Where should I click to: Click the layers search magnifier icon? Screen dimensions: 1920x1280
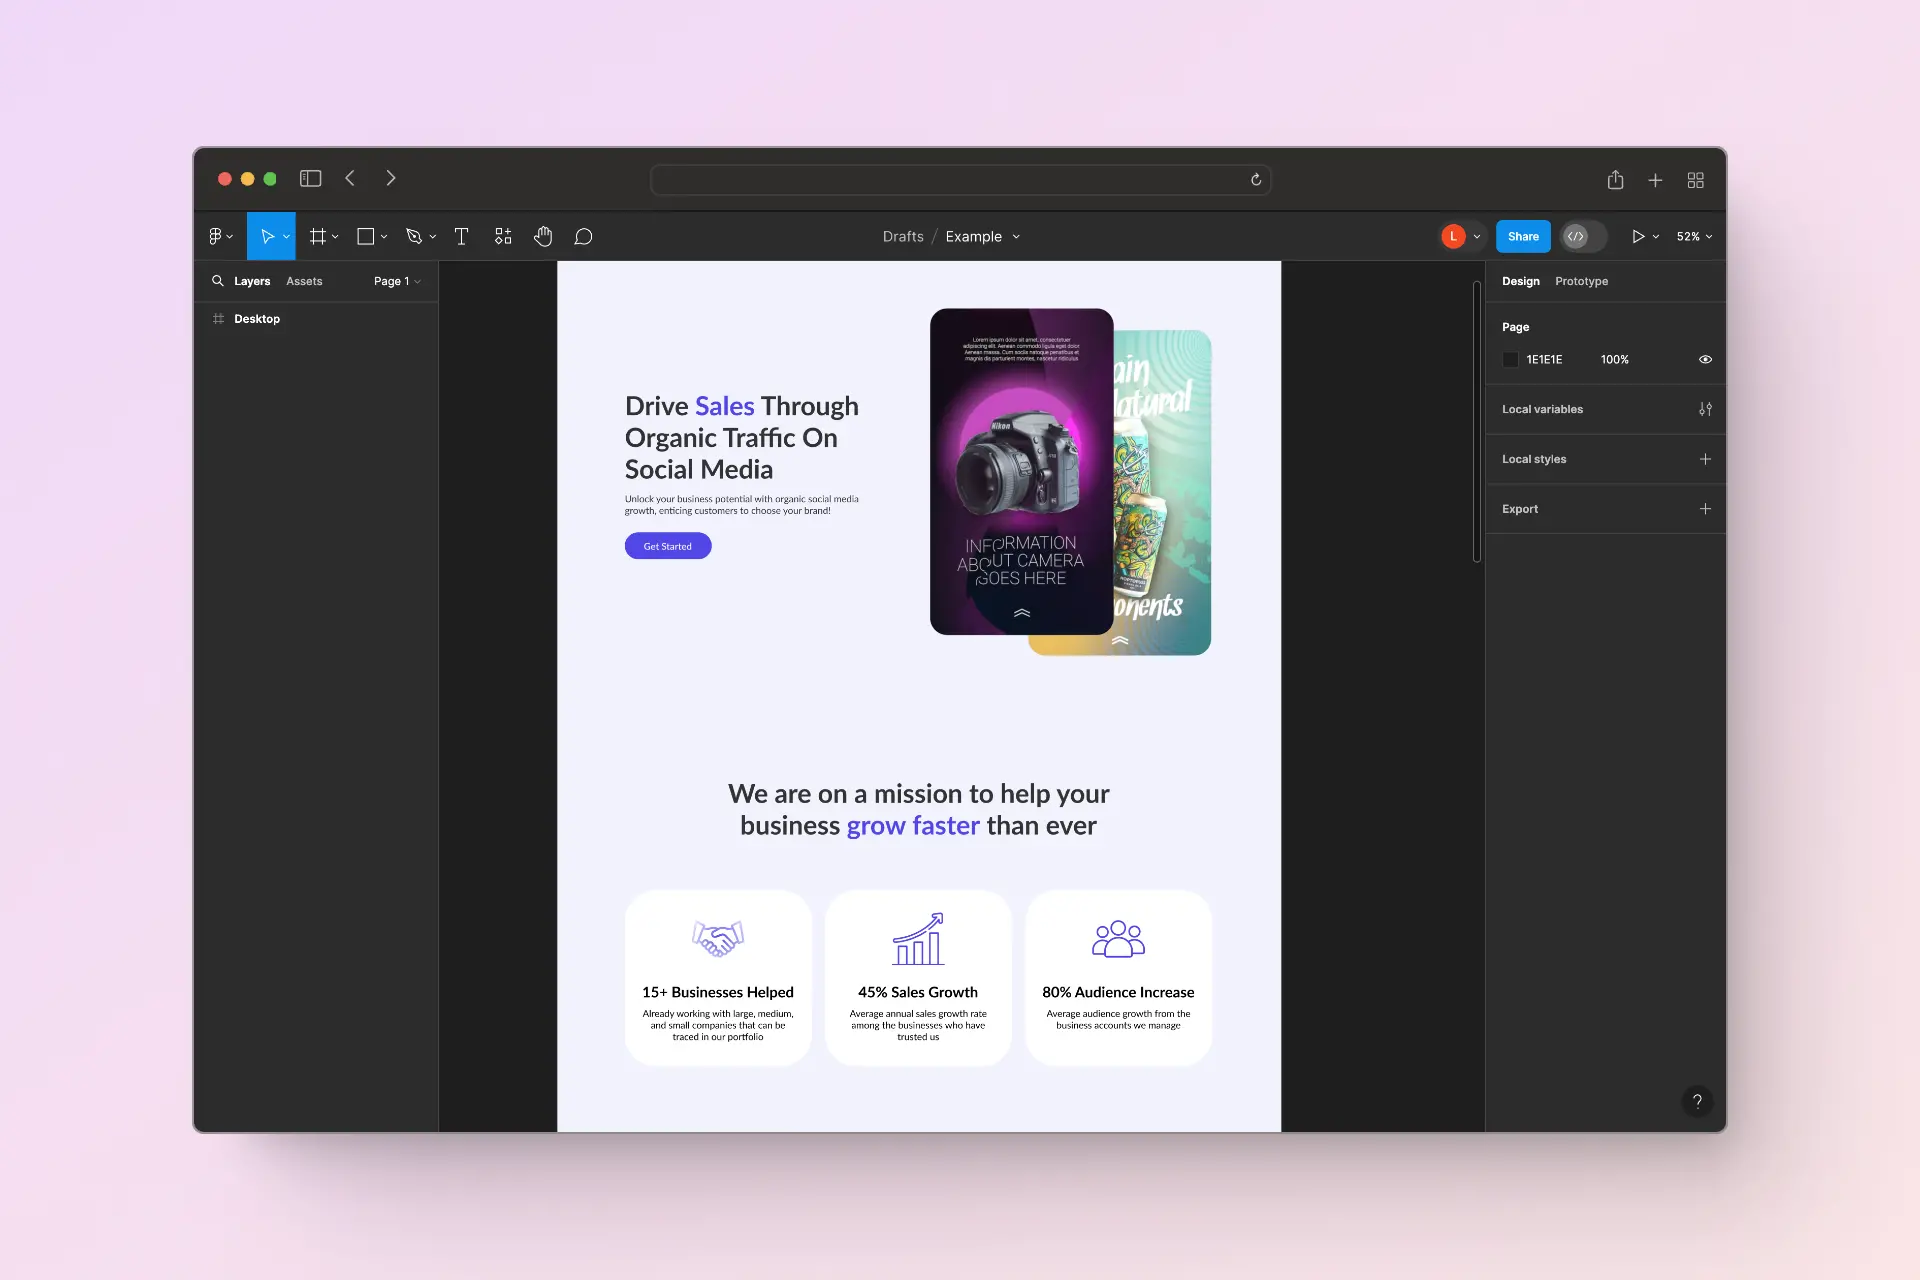(217, 281)
